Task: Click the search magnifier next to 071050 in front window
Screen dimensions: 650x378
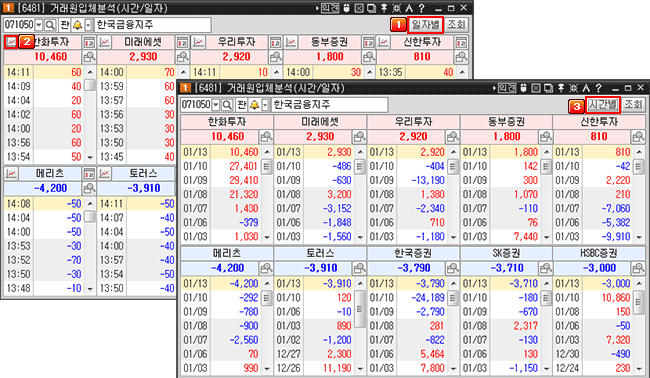Action: click(227, 105)
